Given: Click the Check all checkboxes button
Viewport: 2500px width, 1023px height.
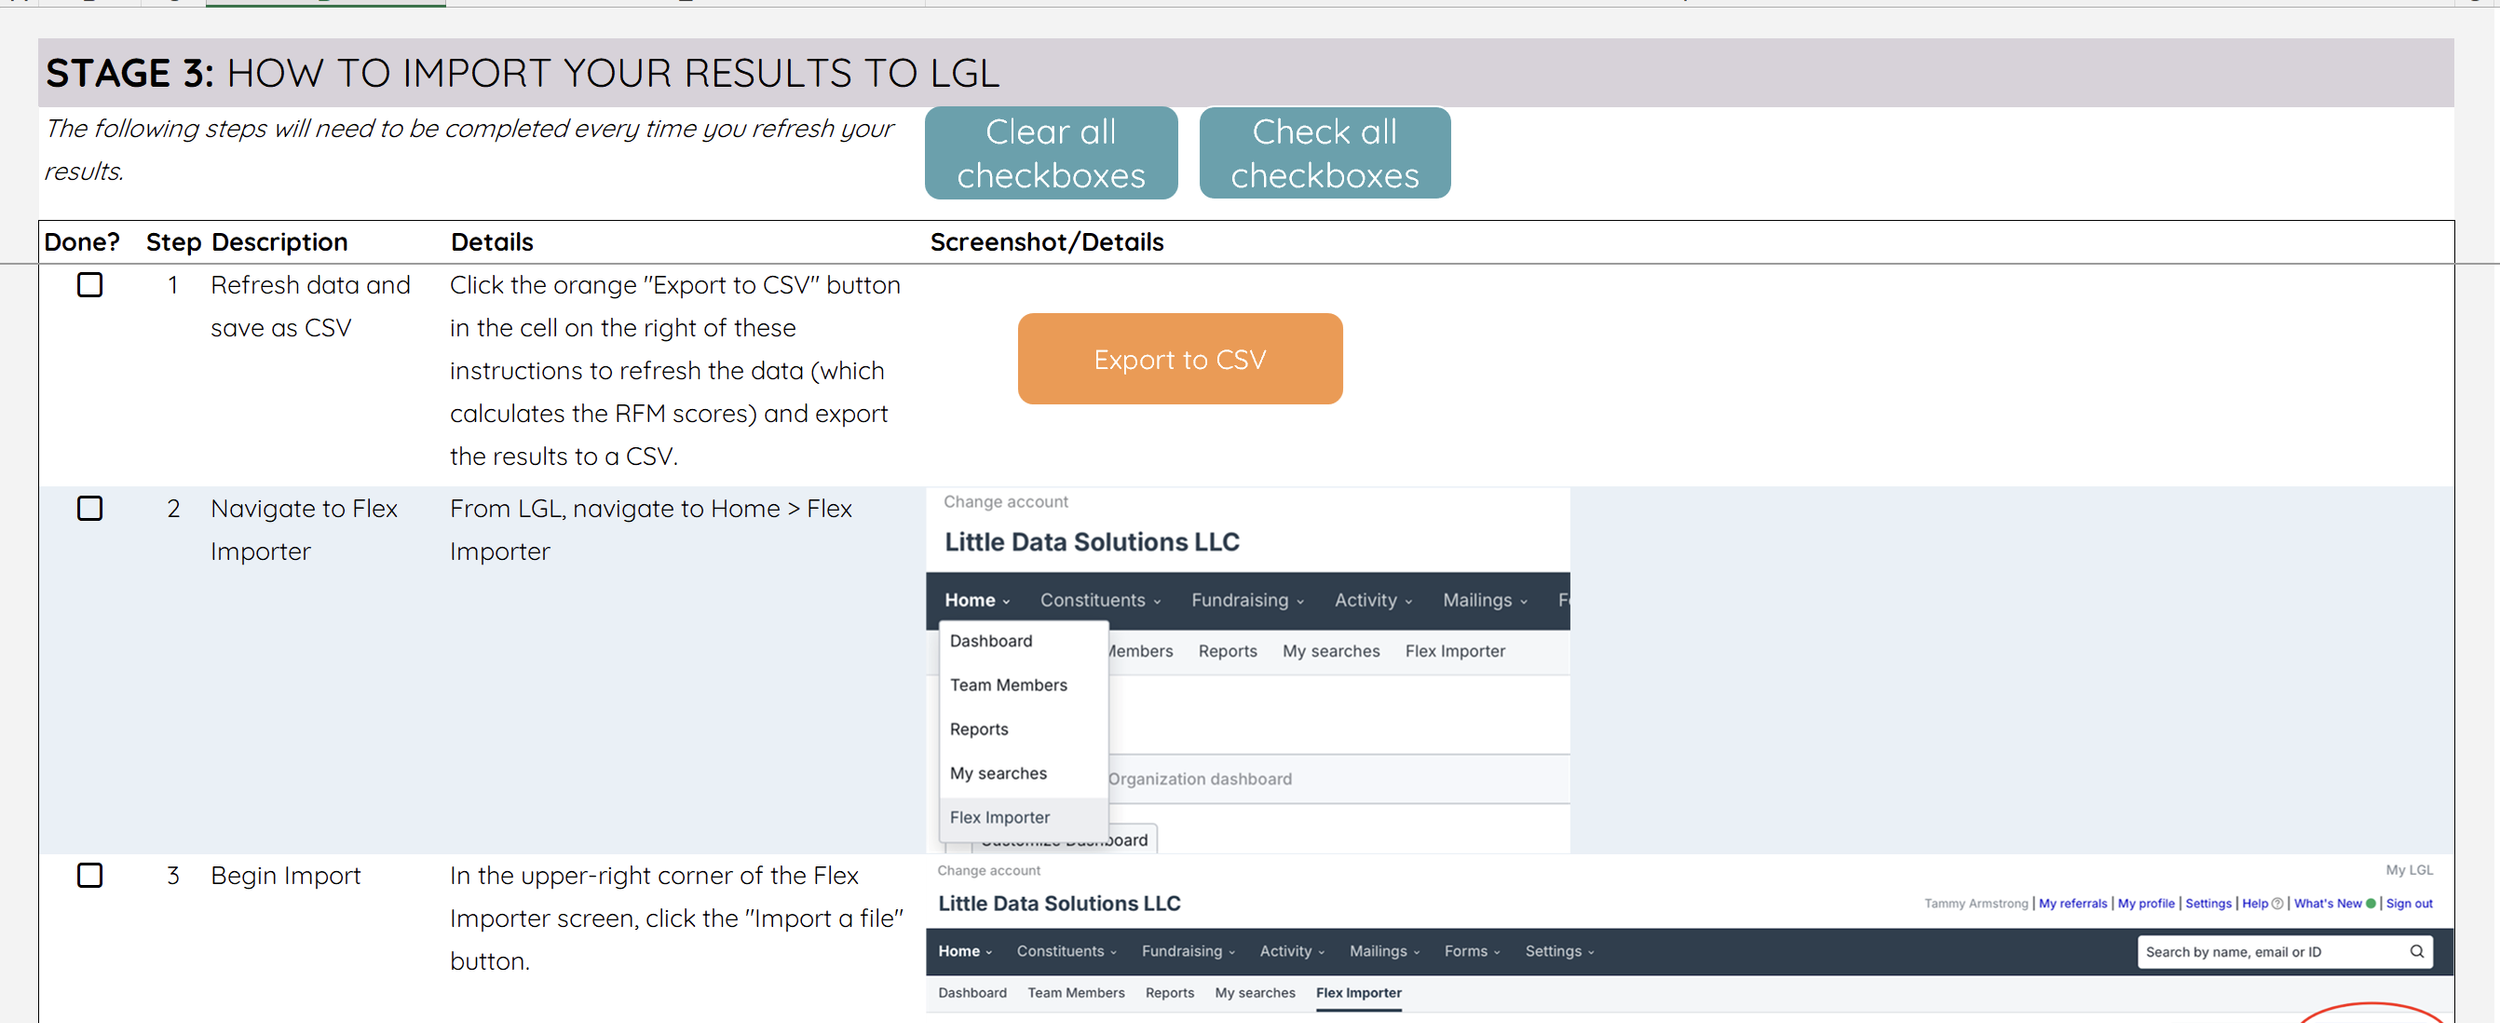Looking at the screenshot, I should [x=1325, y=153].
